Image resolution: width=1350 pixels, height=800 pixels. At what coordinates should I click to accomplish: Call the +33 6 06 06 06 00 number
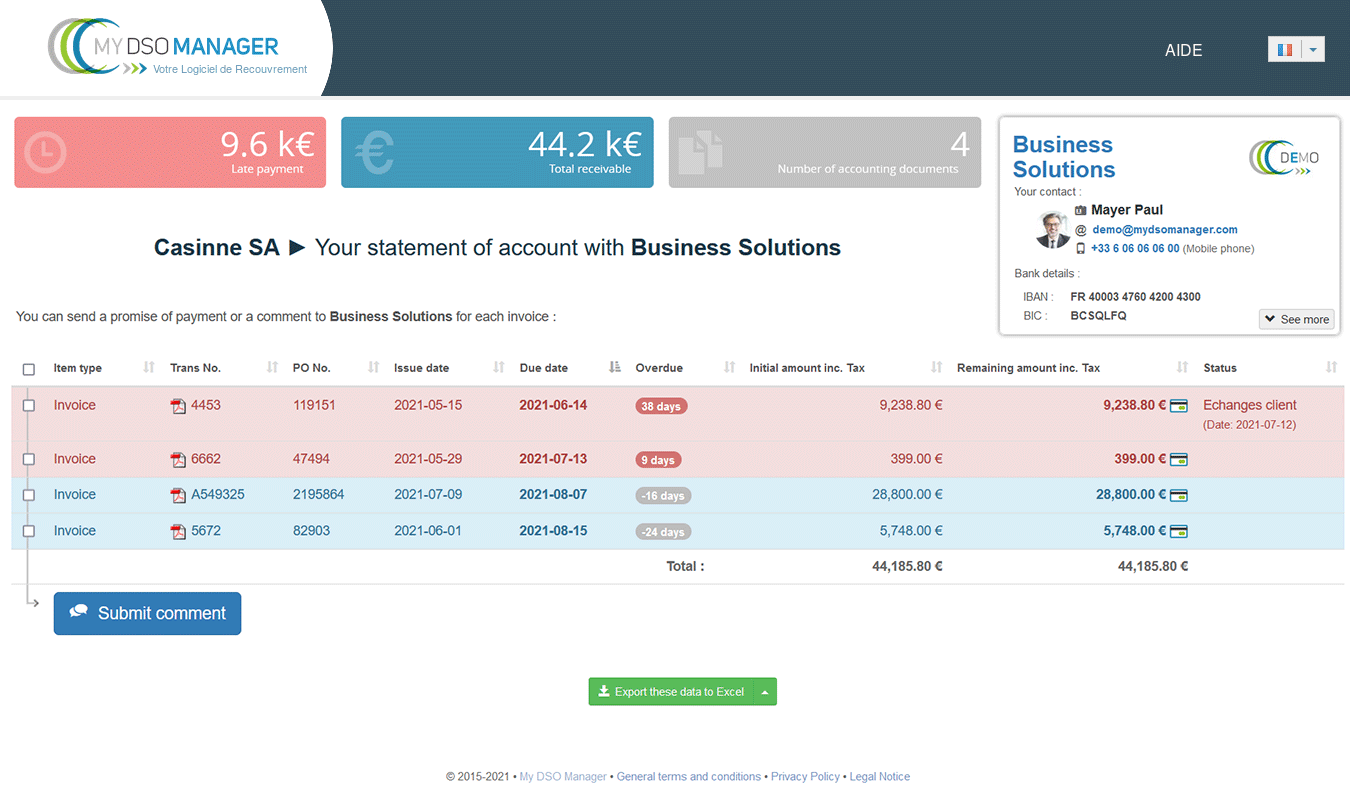(x=1135, y=249)
